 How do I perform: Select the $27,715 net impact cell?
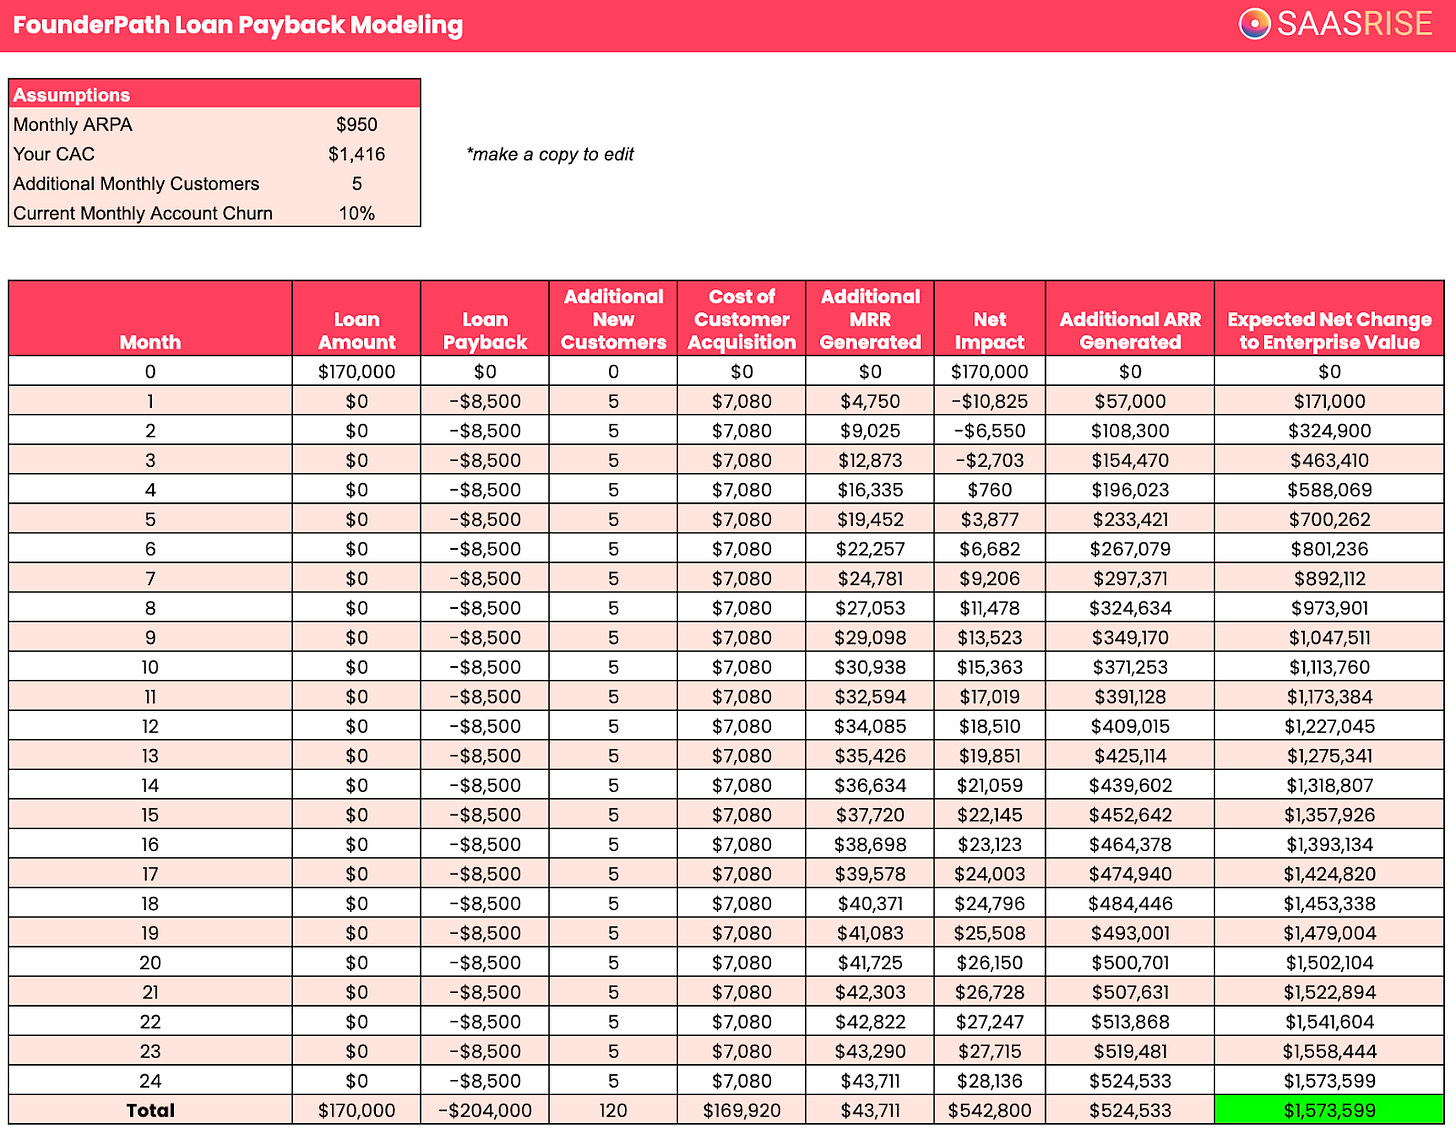tap(990, 1050)
